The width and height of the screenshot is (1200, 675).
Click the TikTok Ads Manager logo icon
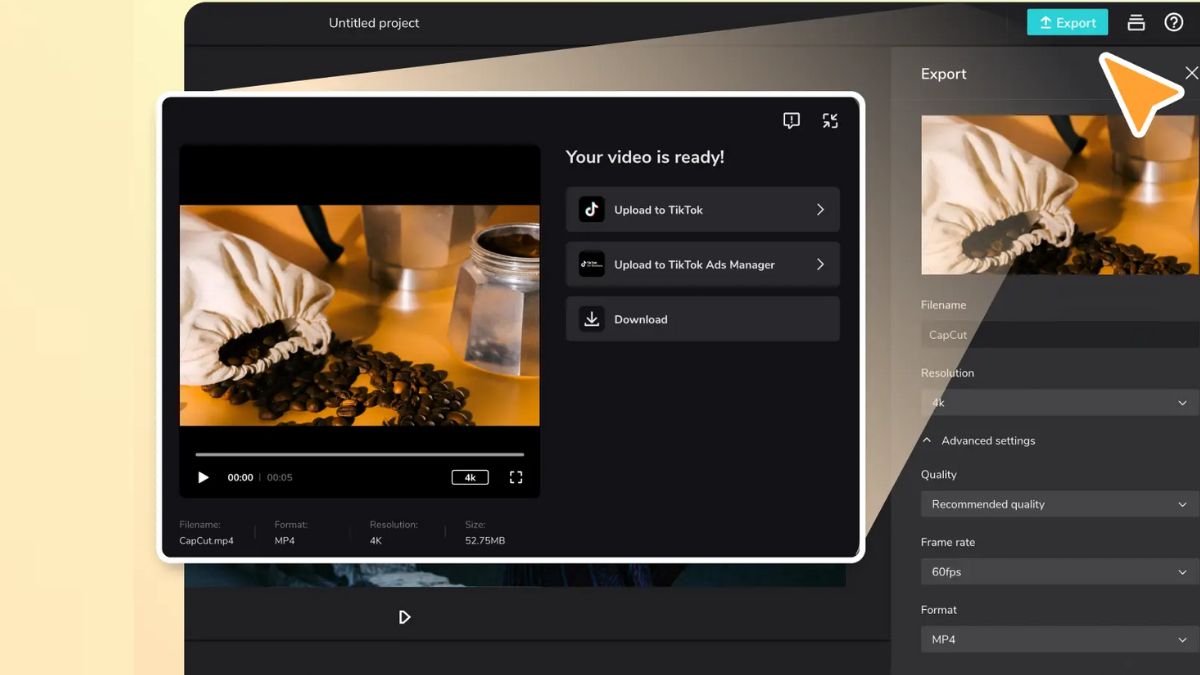[592, 265]
